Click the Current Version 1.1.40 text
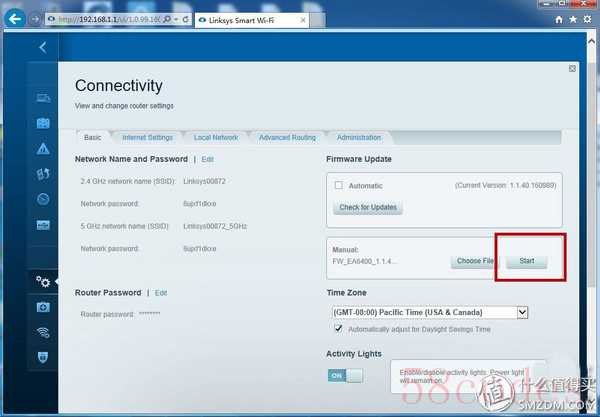This screenshot has height=417, width=600. coord(505,185)
